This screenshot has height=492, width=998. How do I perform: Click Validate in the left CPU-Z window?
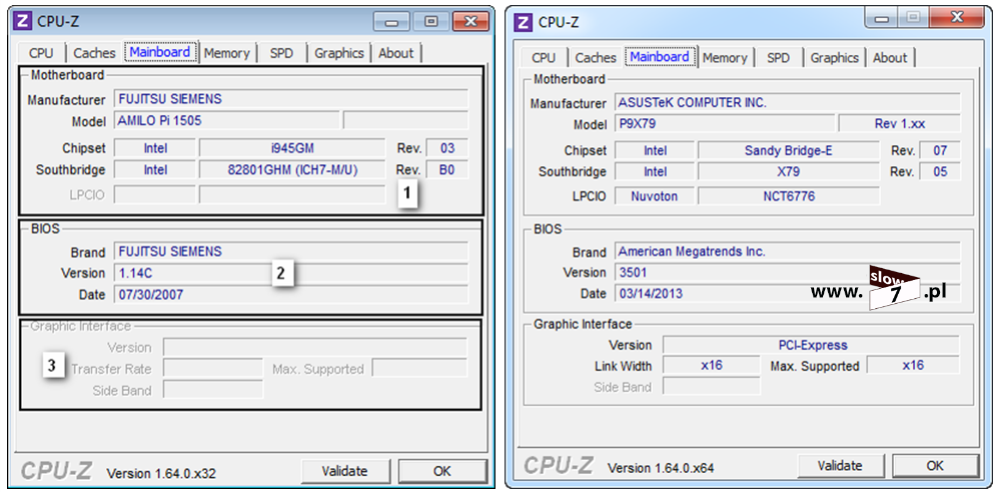[344, 471]
